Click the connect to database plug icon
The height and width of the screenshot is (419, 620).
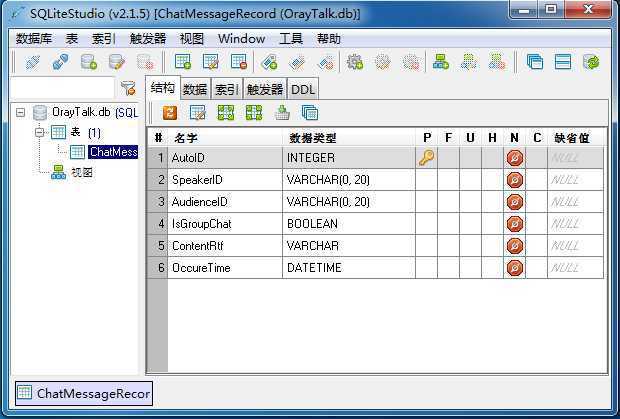(x=32, y=62)
